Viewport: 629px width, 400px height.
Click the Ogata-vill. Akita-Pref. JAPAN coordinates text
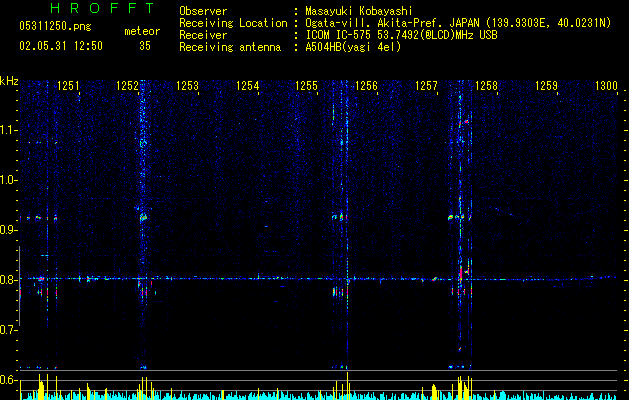coord(458,23)
